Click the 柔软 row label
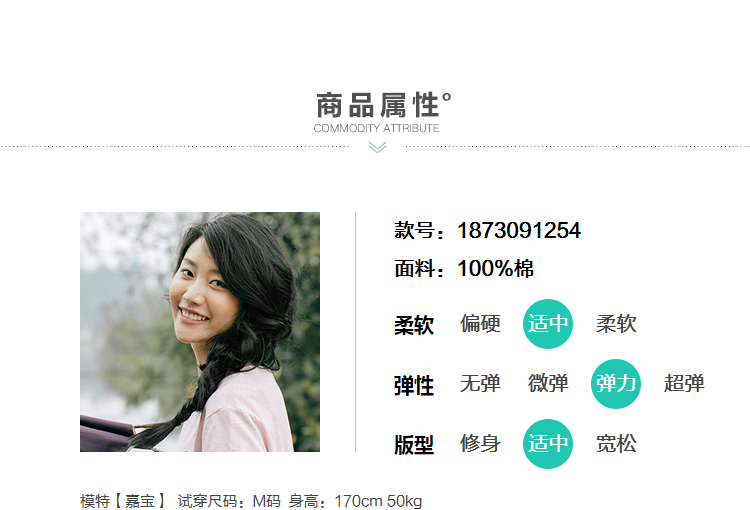750x510 pixels. point(414,325)
